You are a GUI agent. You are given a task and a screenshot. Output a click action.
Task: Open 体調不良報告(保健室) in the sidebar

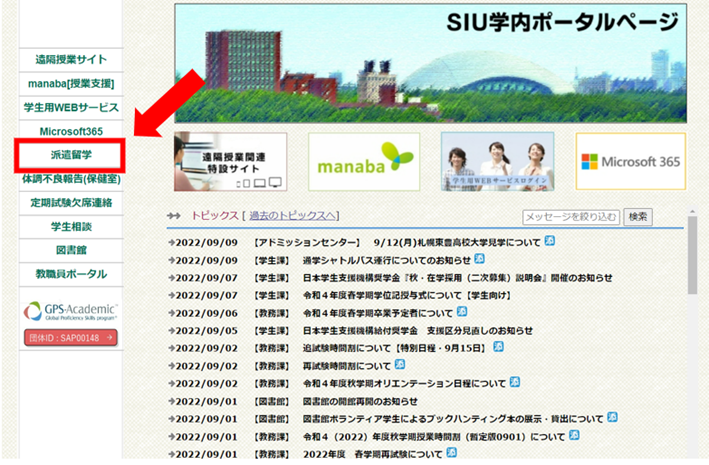tap(71, 180)
